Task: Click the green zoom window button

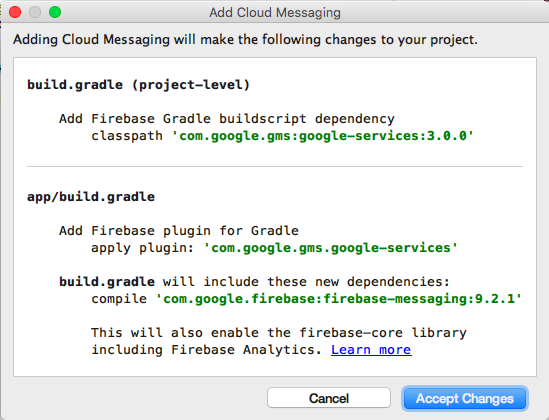Action: point(55,12)
